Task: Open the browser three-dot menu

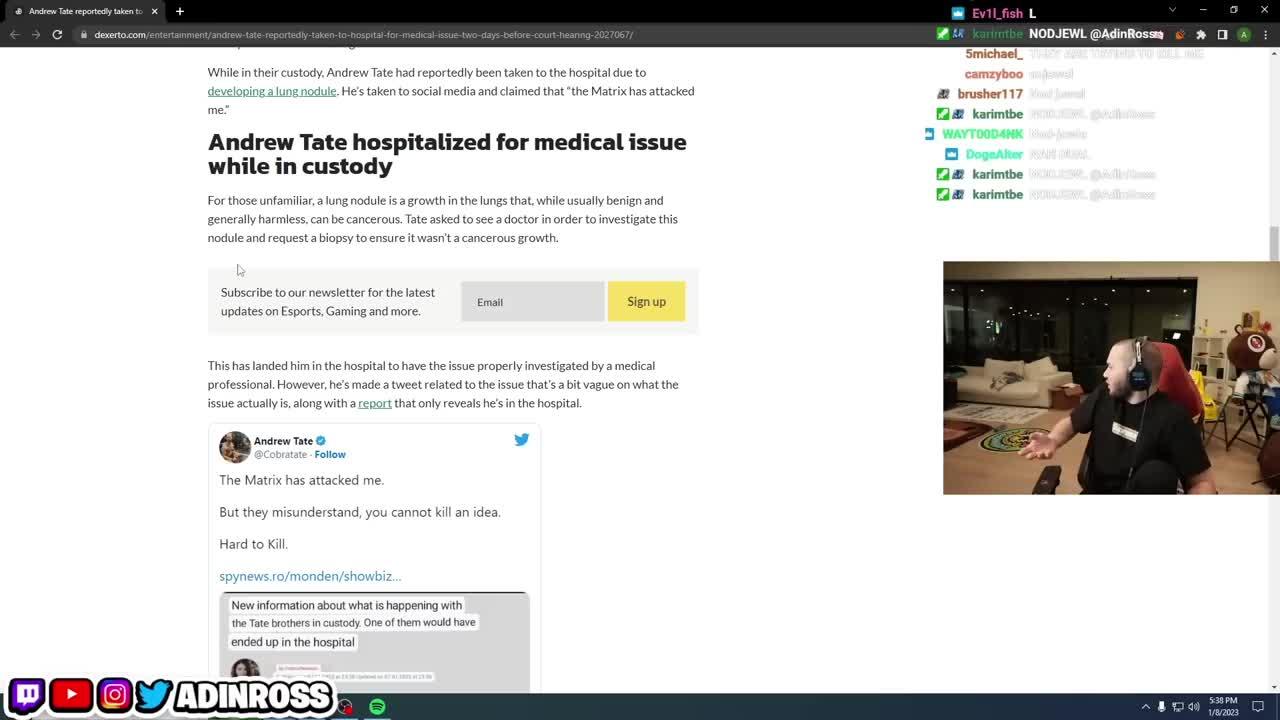Action: (1266, 34)
